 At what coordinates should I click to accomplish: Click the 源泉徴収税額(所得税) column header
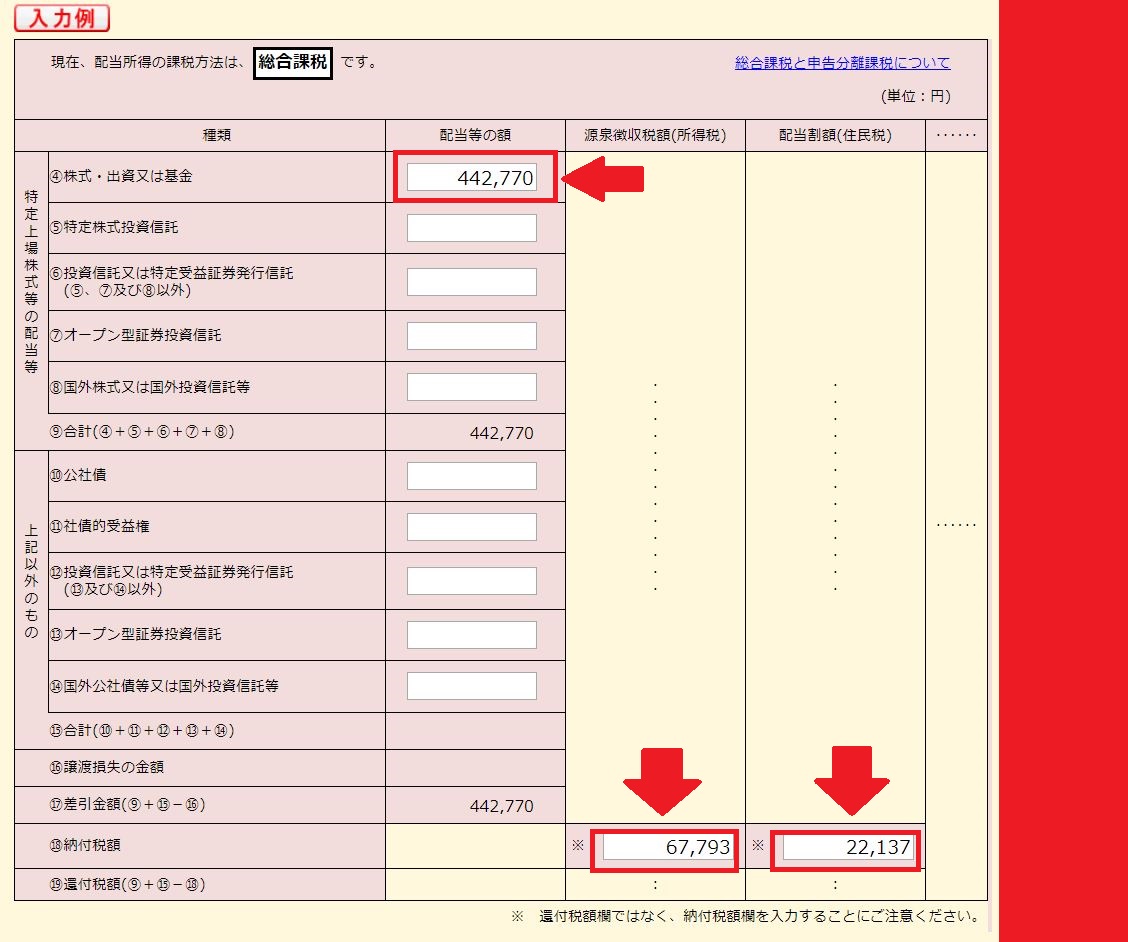(x=655, y=135)
